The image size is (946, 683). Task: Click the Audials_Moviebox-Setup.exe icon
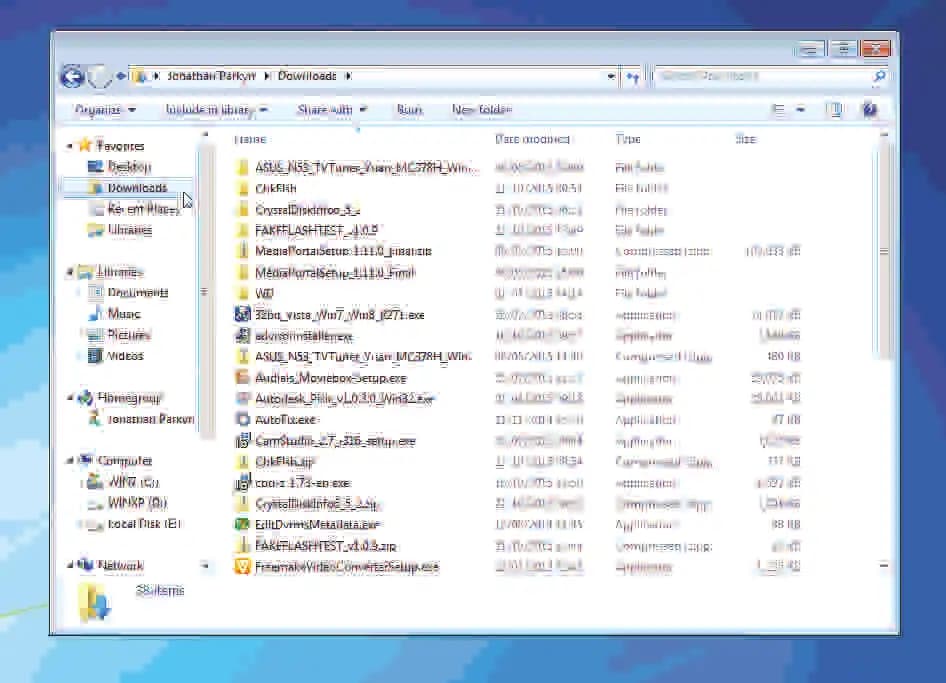[241, 378]
